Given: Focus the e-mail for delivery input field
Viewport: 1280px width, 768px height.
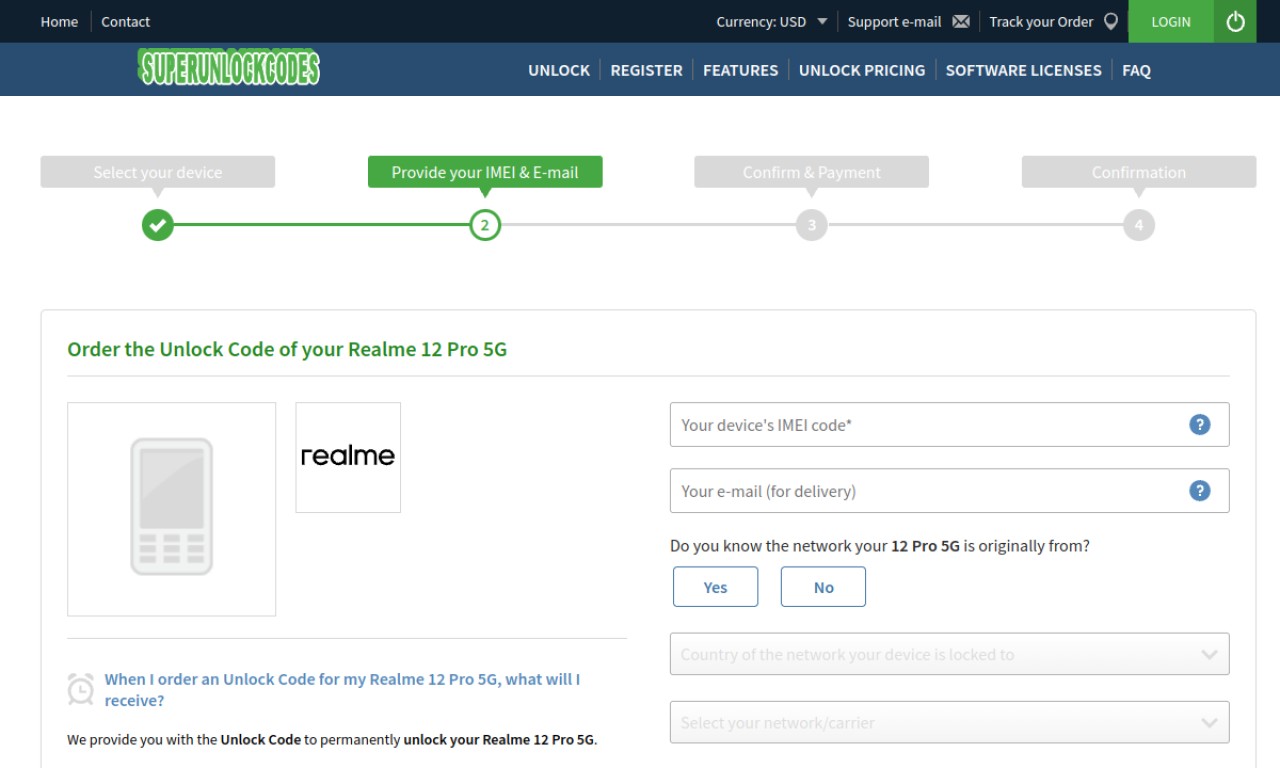Looking at the screenshot, I should 949,490.
